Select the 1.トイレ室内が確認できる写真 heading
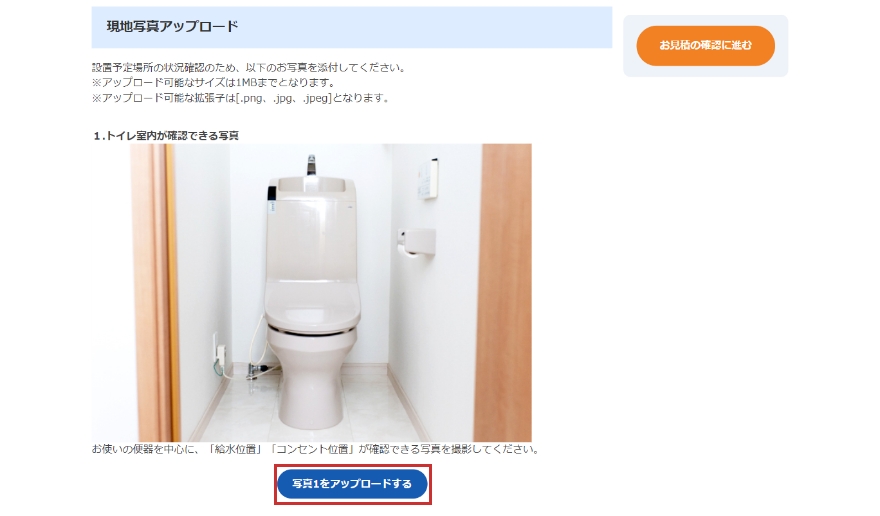The image size is (880, 516). (166, 135)
